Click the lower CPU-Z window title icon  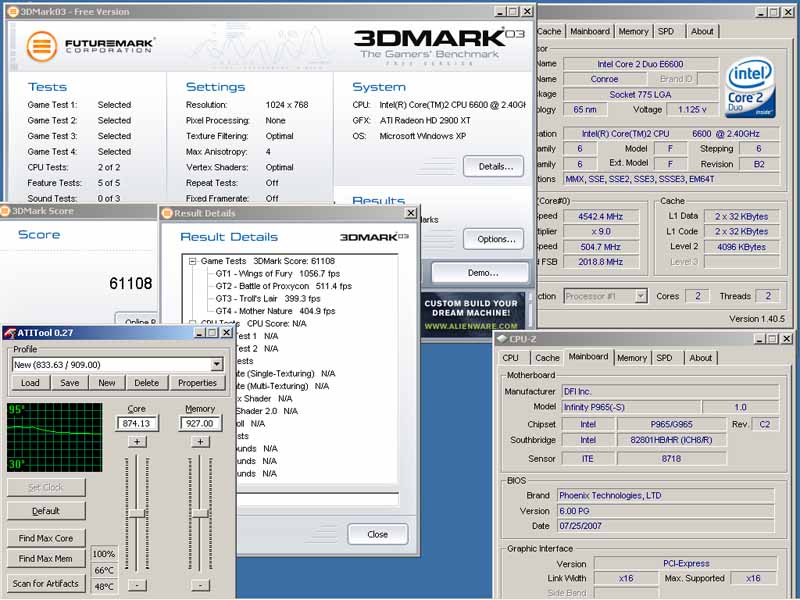[502, 339]
